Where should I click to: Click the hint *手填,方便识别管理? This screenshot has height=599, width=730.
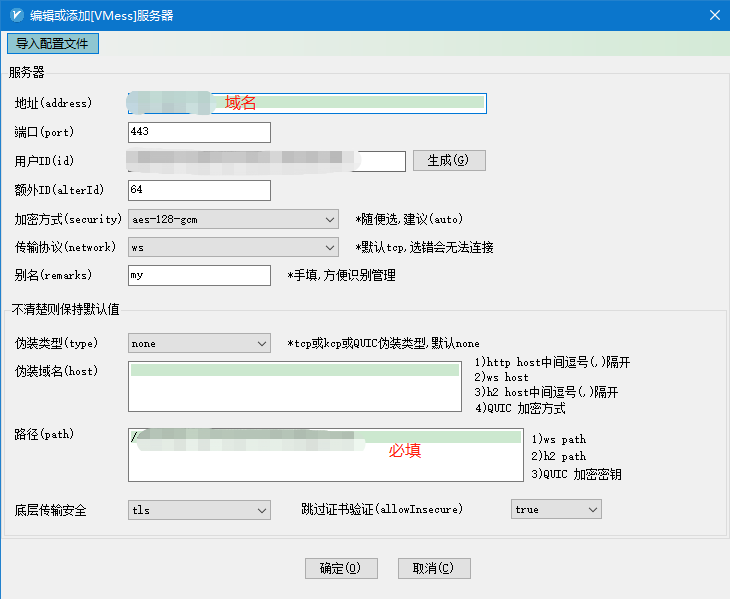pos(341,276)
